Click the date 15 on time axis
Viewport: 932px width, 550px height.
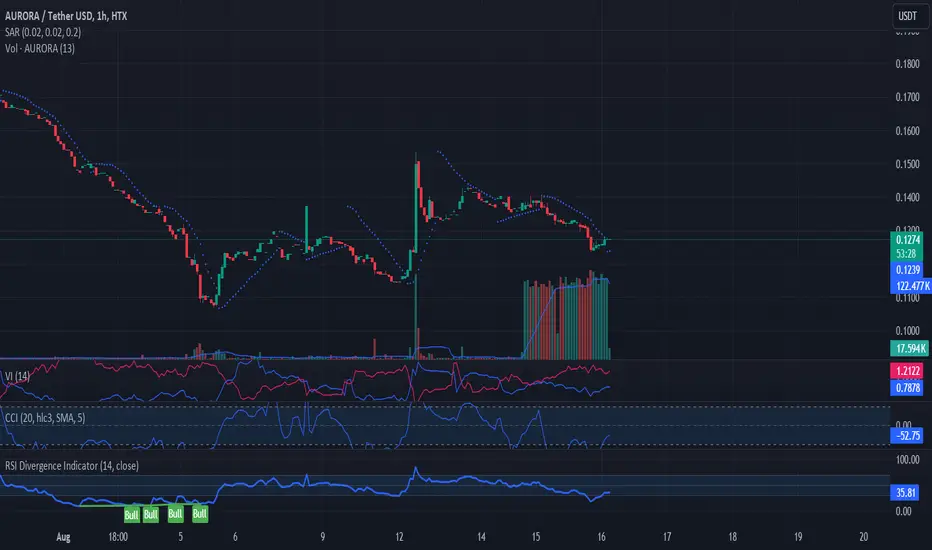(536, 537)
